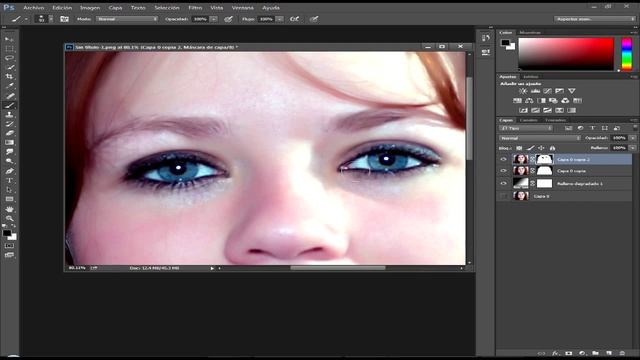This screenshot has width=640, height=360.
Task: Add a Color Balance adjustment
Action: tap(529, 100)
